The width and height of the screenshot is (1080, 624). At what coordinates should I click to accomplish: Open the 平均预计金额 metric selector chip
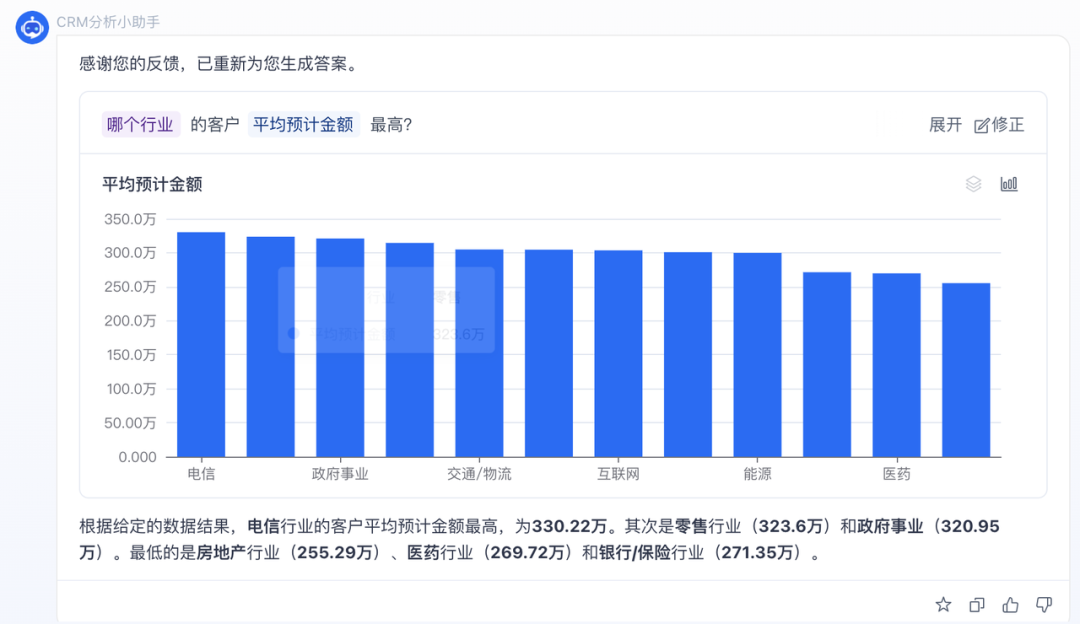tap(304, 124)
